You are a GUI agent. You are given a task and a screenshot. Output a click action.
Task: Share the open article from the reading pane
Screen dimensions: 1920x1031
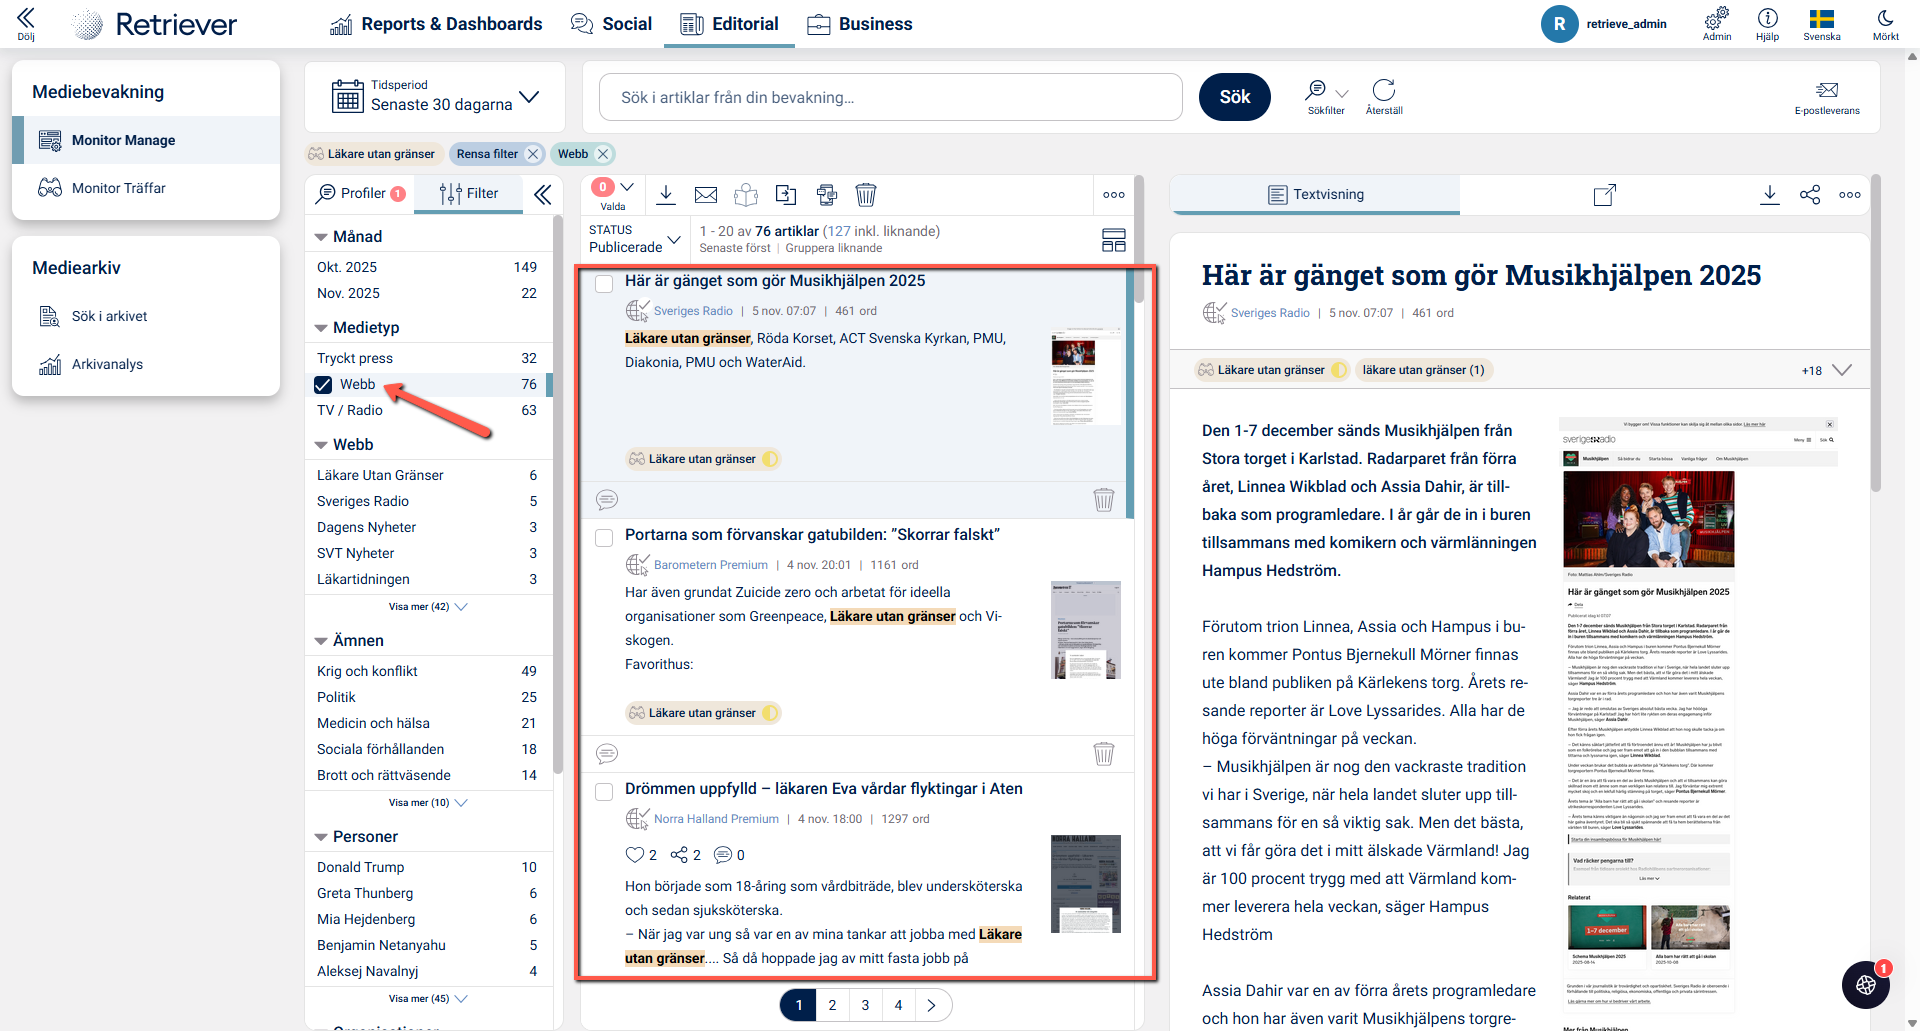click(x=1810, y=195)
